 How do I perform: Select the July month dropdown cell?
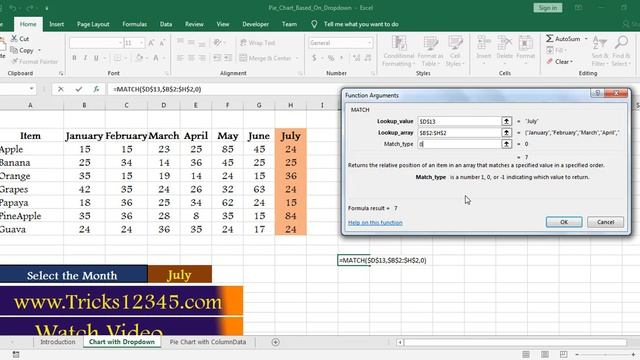click(x=180, y=275)
